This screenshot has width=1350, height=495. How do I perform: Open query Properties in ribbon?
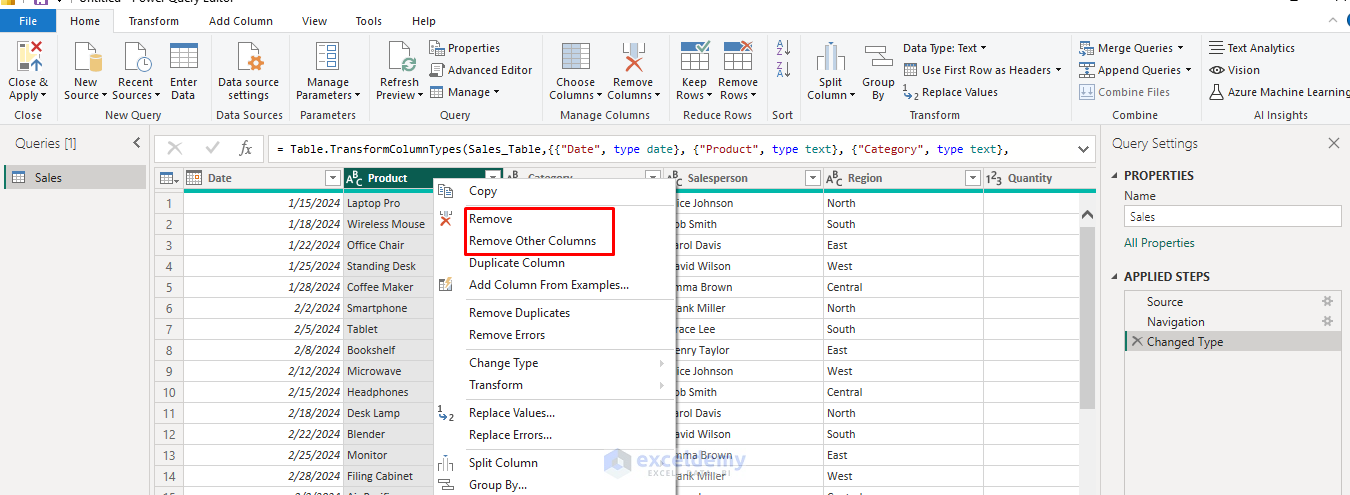(465, 48)
